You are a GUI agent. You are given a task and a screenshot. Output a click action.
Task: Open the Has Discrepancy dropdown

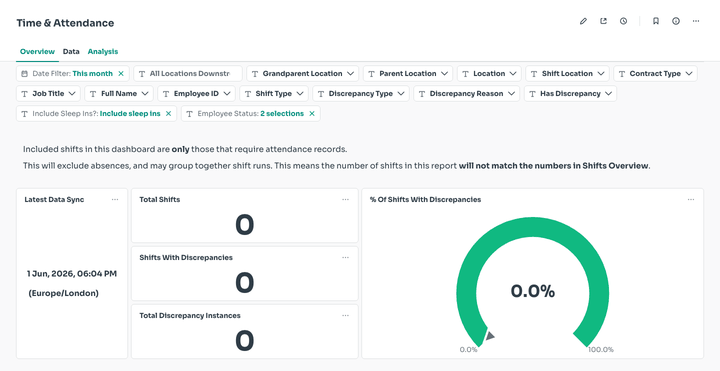click(x=570, y=94)
